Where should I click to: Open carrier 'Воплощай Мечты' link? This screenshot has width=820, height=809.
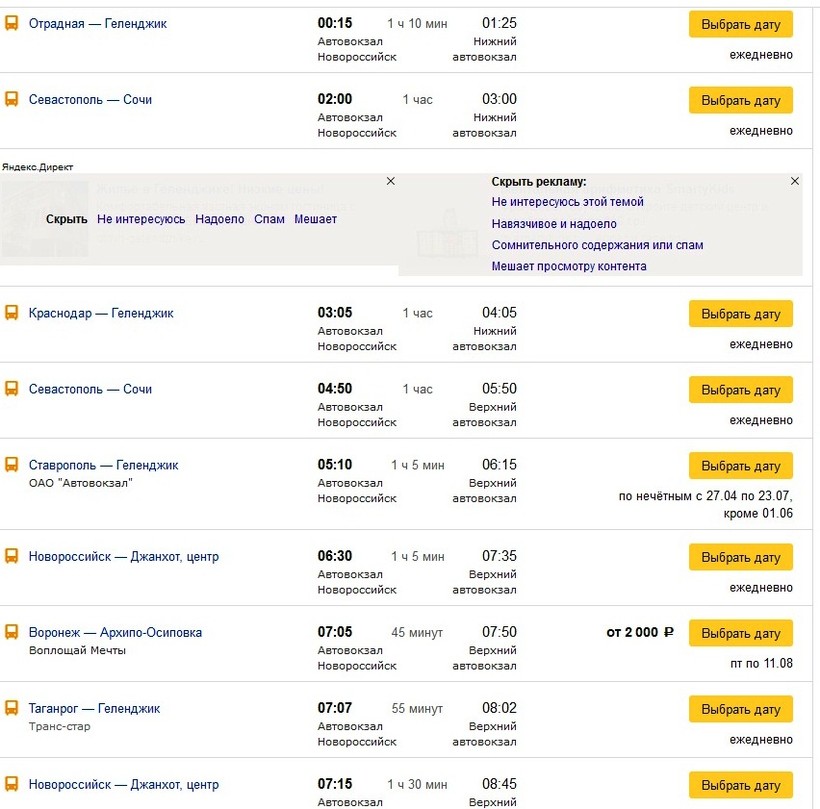77,650
